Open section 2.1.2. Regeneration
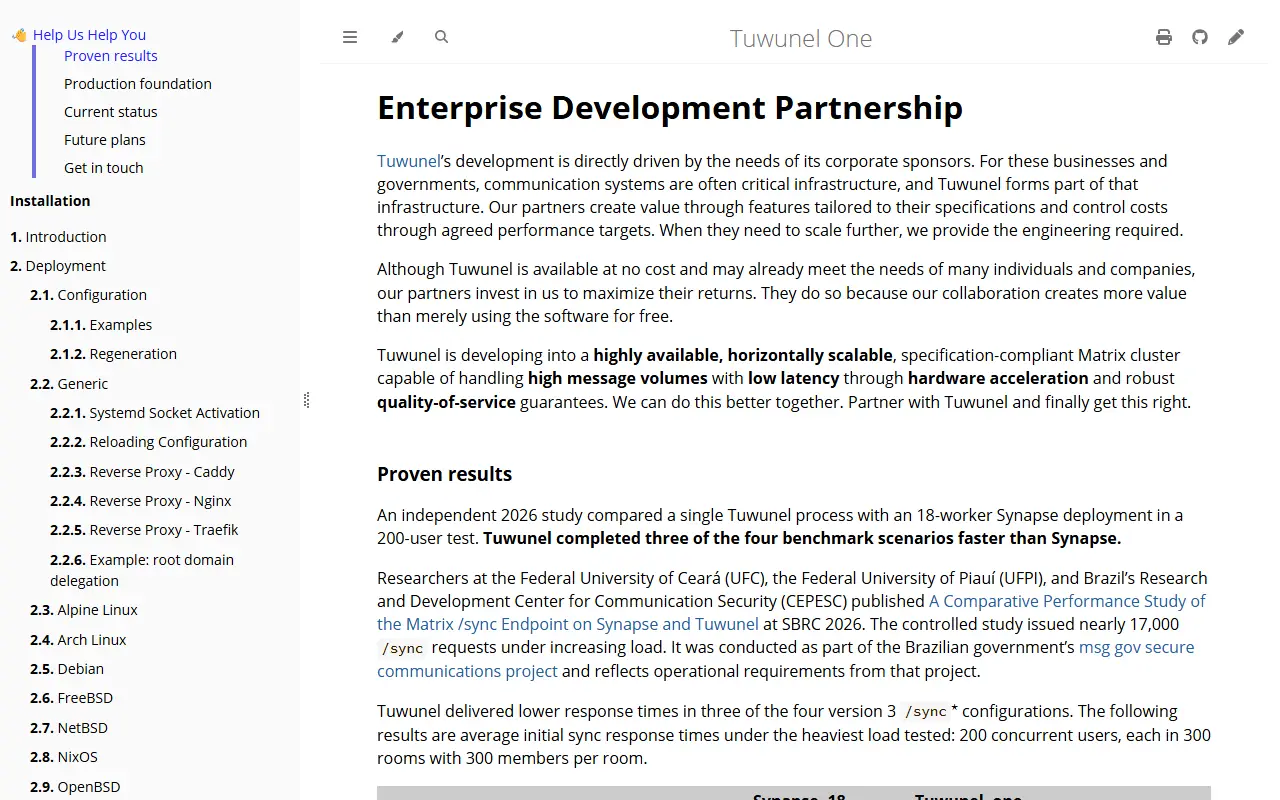Image resolution: width=1280 pixels, height=800 pixels. 113,354
